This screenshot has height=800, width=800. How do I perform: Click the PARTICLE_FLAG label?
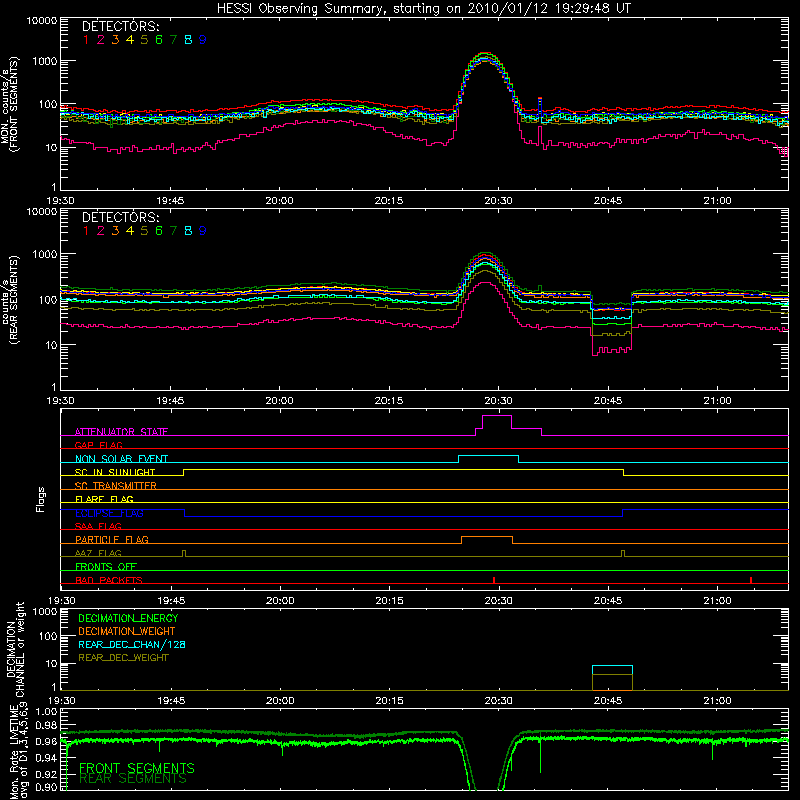coord(112,539)
